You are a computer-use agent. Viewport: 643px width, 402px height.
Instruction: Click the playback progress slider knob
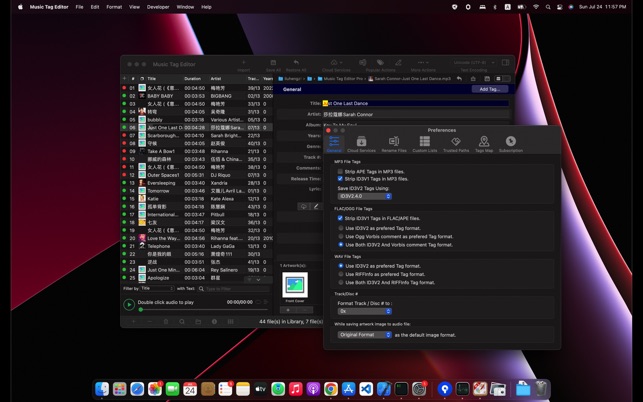pos(141,310)
